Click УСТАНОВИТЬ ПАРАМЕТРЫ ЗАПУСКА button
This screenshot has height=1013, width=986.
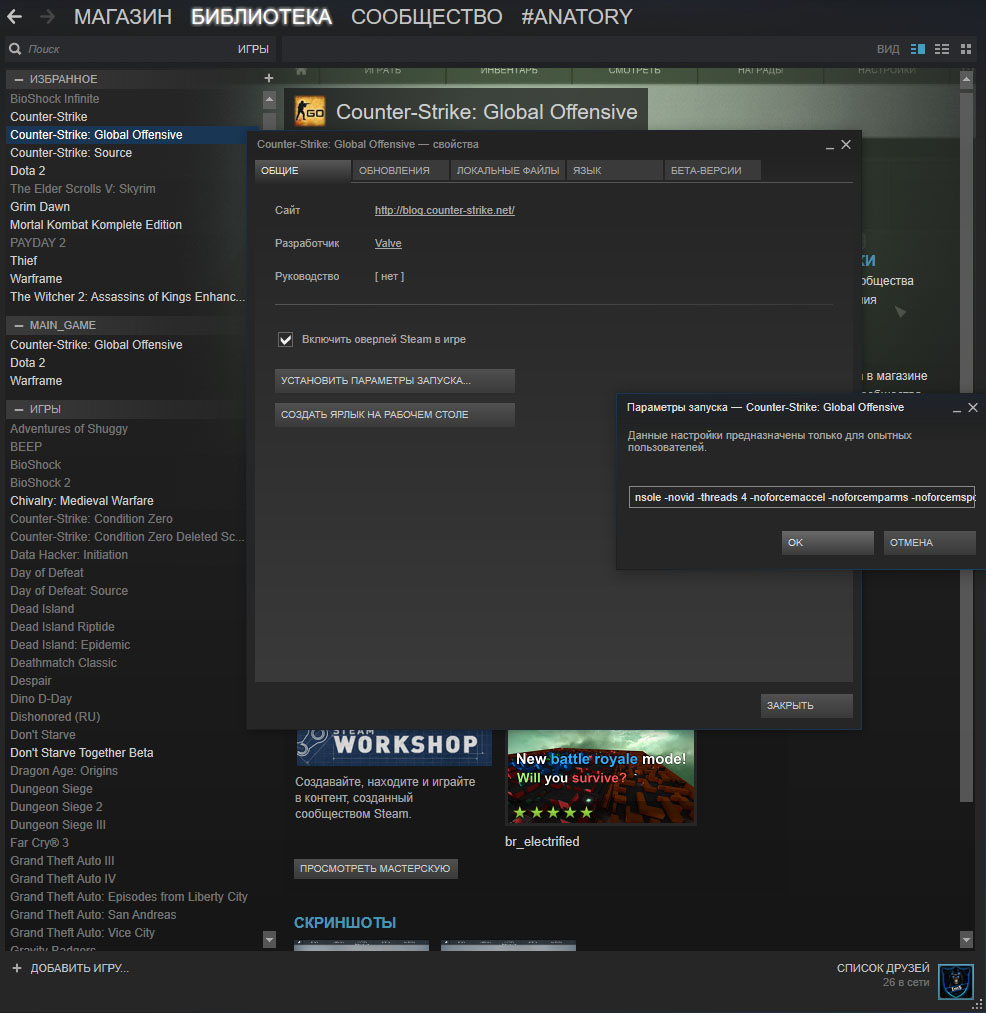(395, 381)
